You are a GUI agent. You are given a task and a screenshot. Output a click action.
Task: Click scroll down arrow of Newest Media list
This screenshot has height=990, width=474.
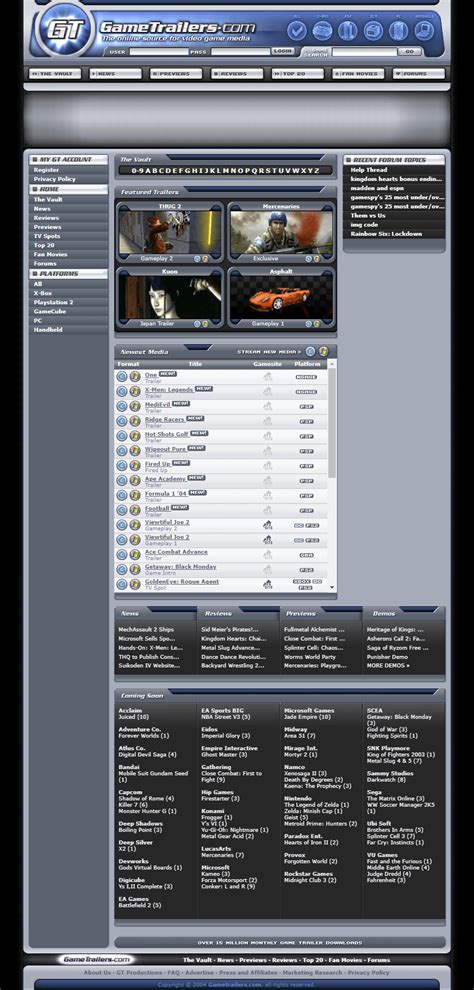click(x=332, y=587)
